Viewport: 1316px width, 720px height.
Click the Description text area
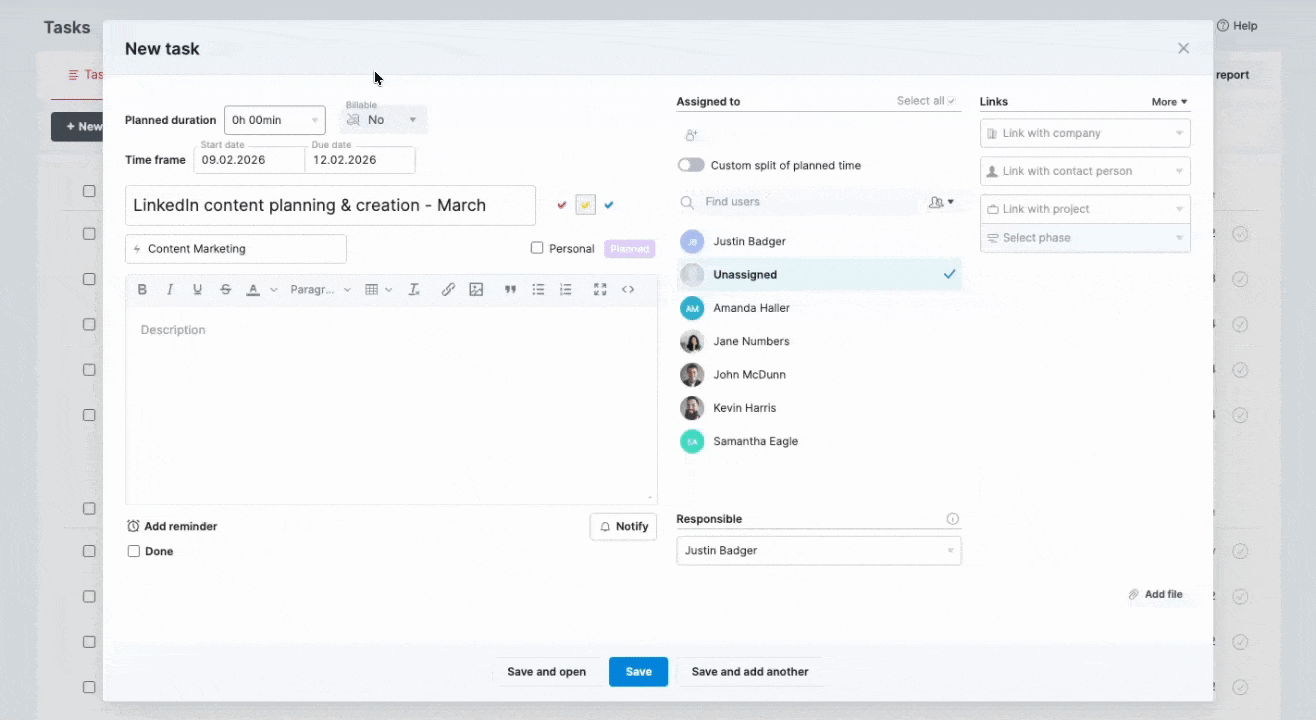[391, 406]
